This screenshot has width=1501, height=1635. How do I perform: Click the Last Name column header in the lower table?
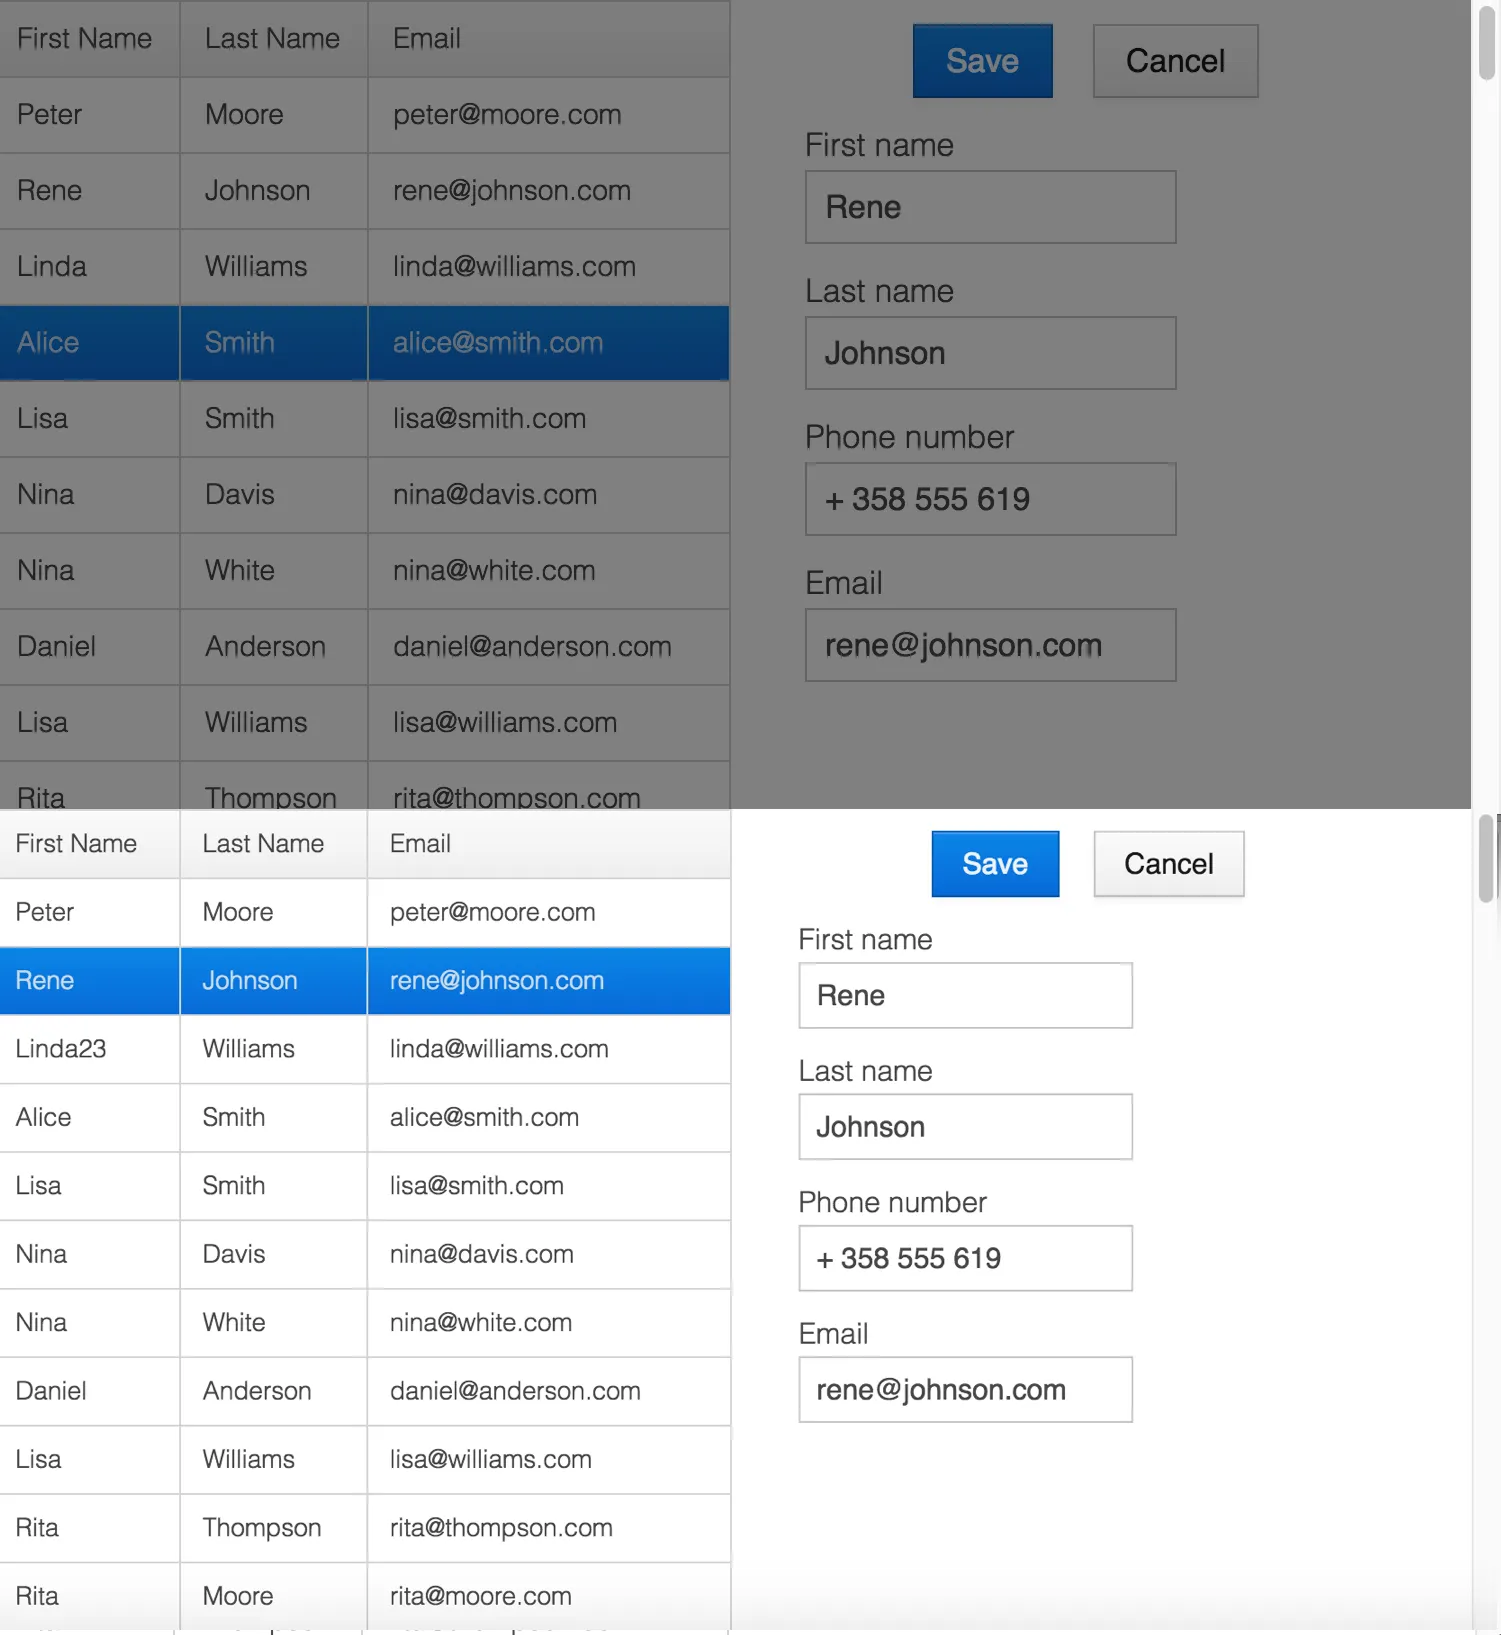tap(272, 844)
